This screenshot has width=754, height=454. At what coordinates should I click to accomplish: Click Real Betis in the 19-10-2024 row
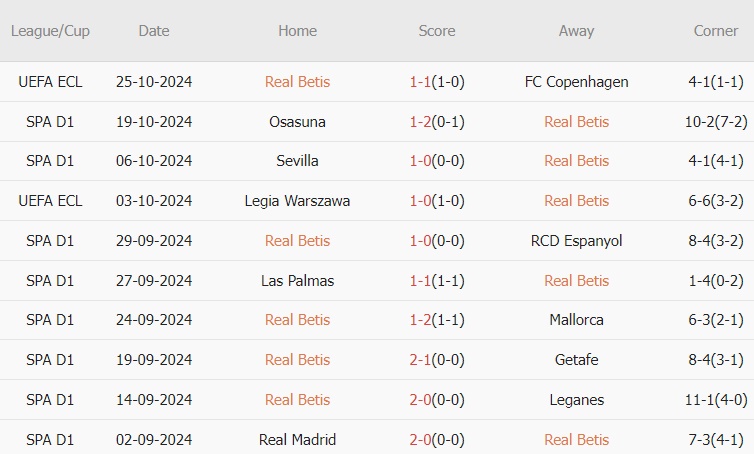click(576, 122)
